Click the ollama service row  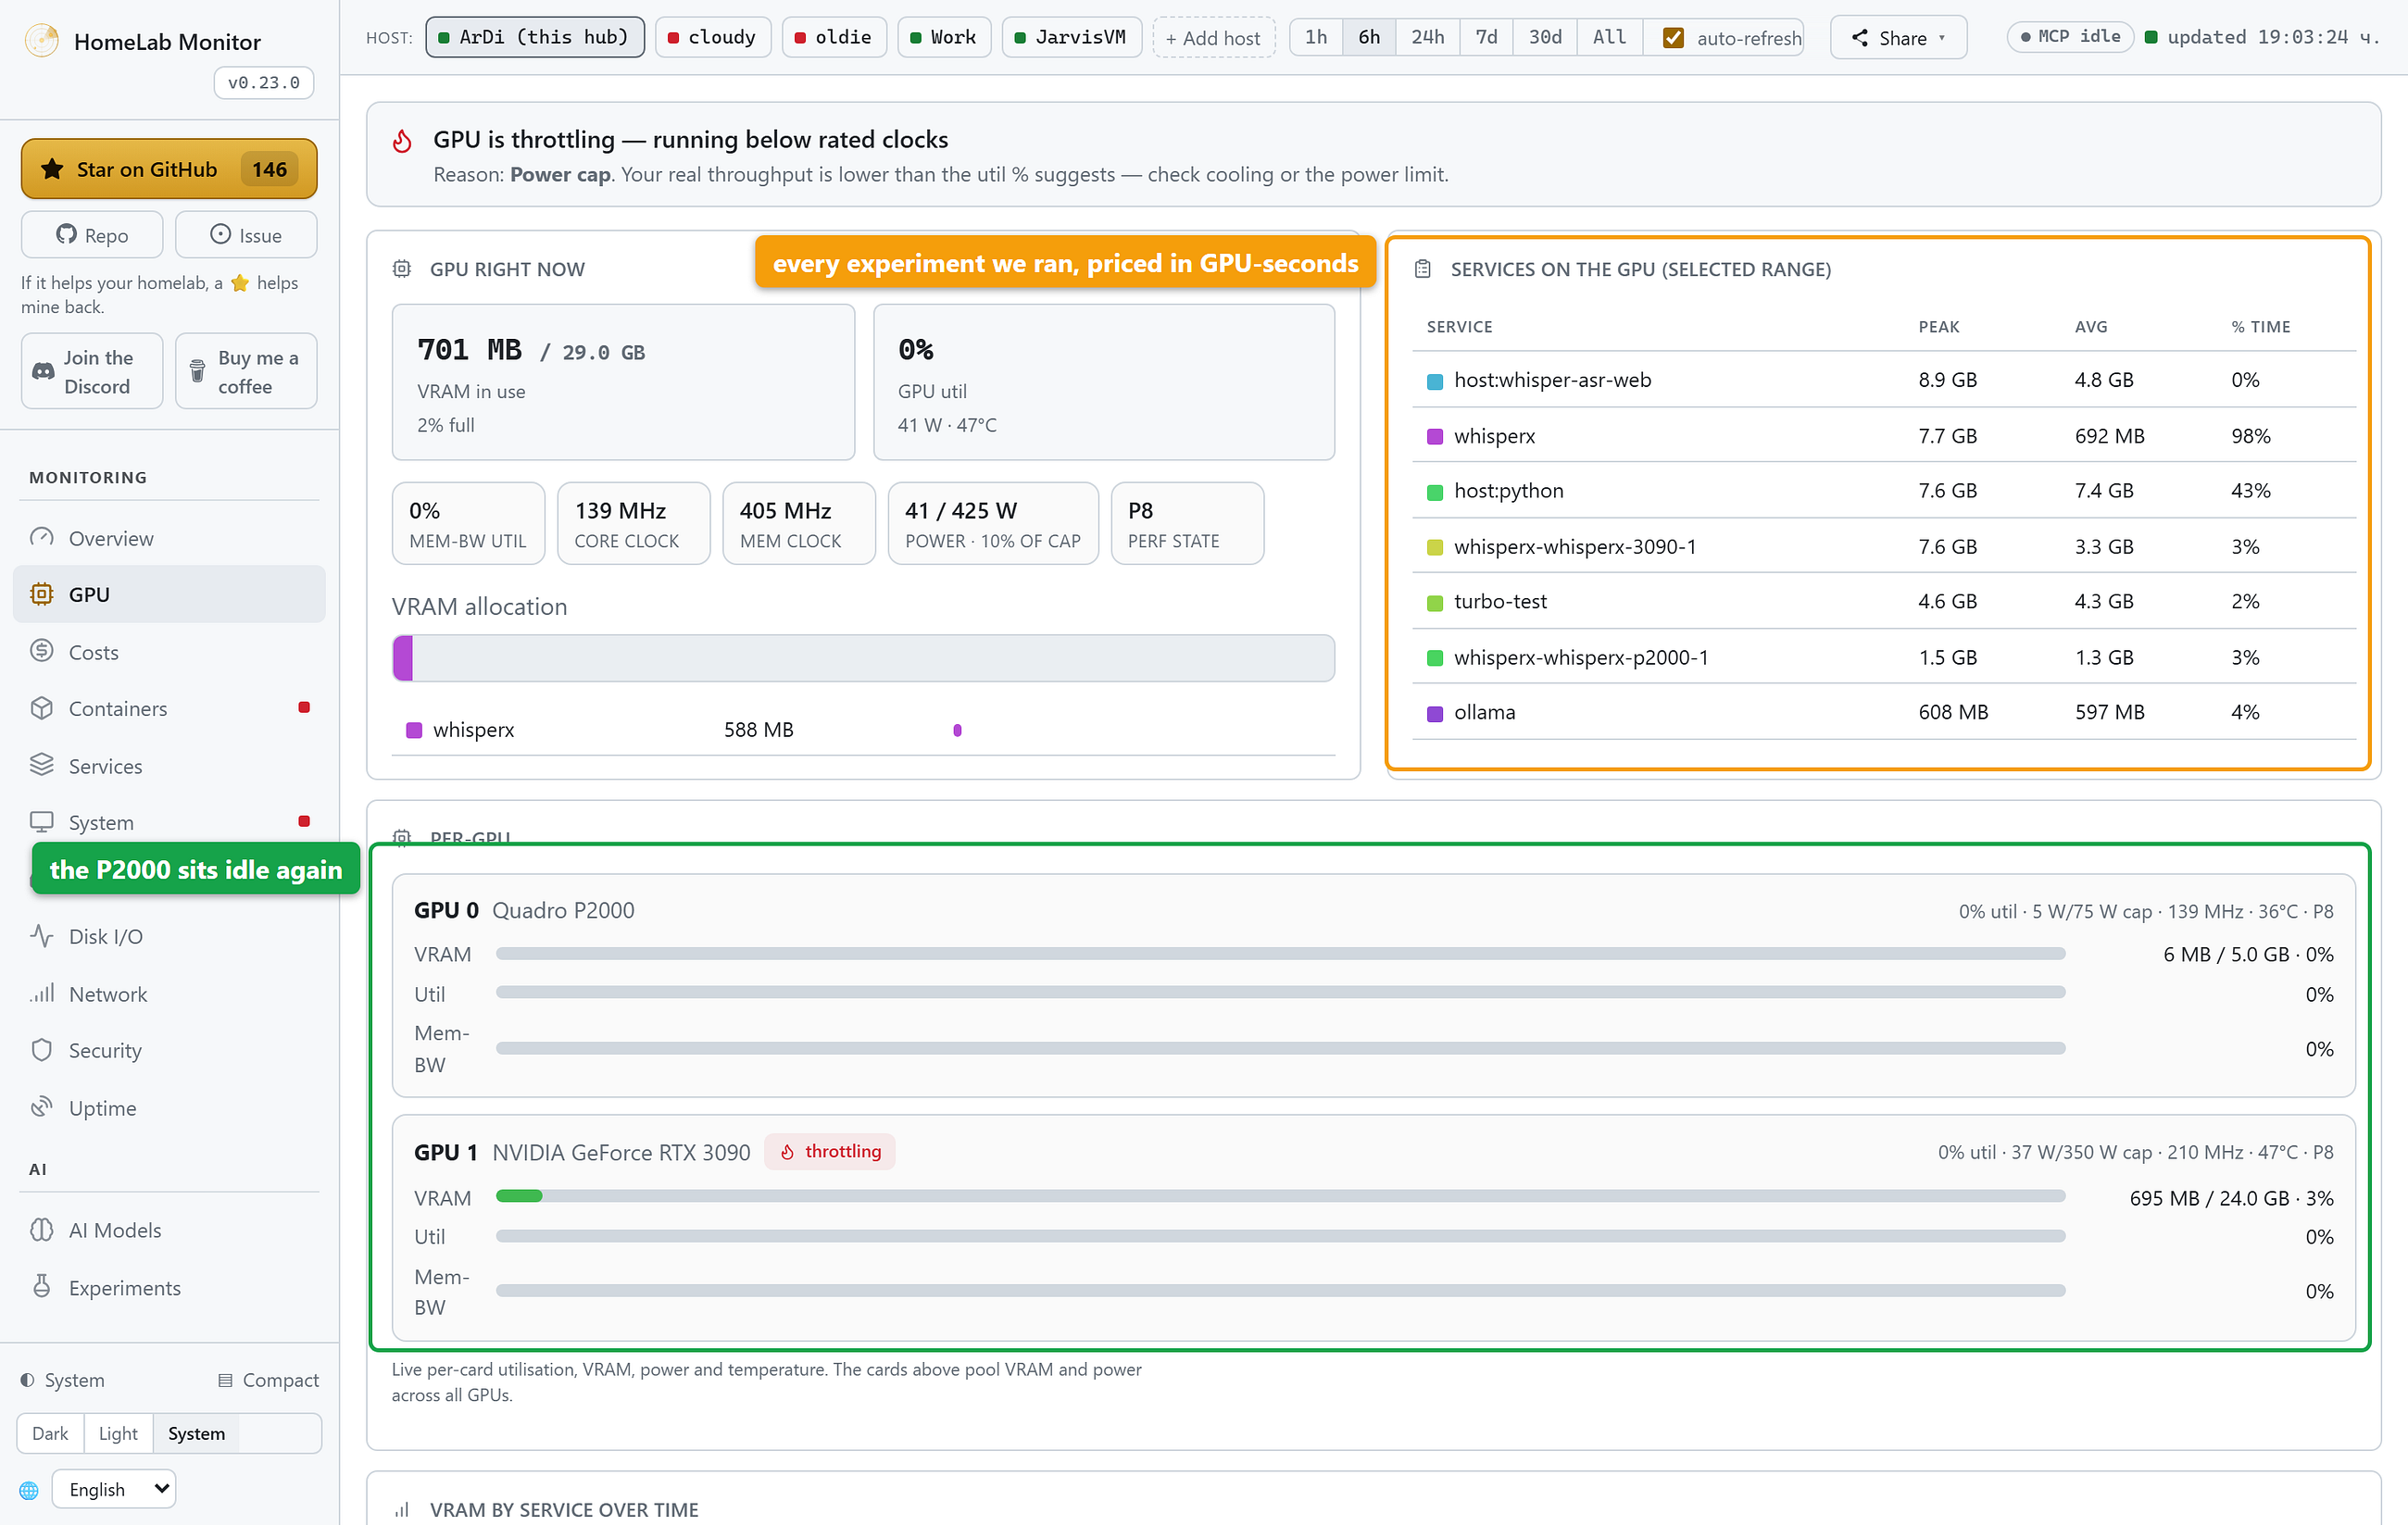tap(1884, 712)
